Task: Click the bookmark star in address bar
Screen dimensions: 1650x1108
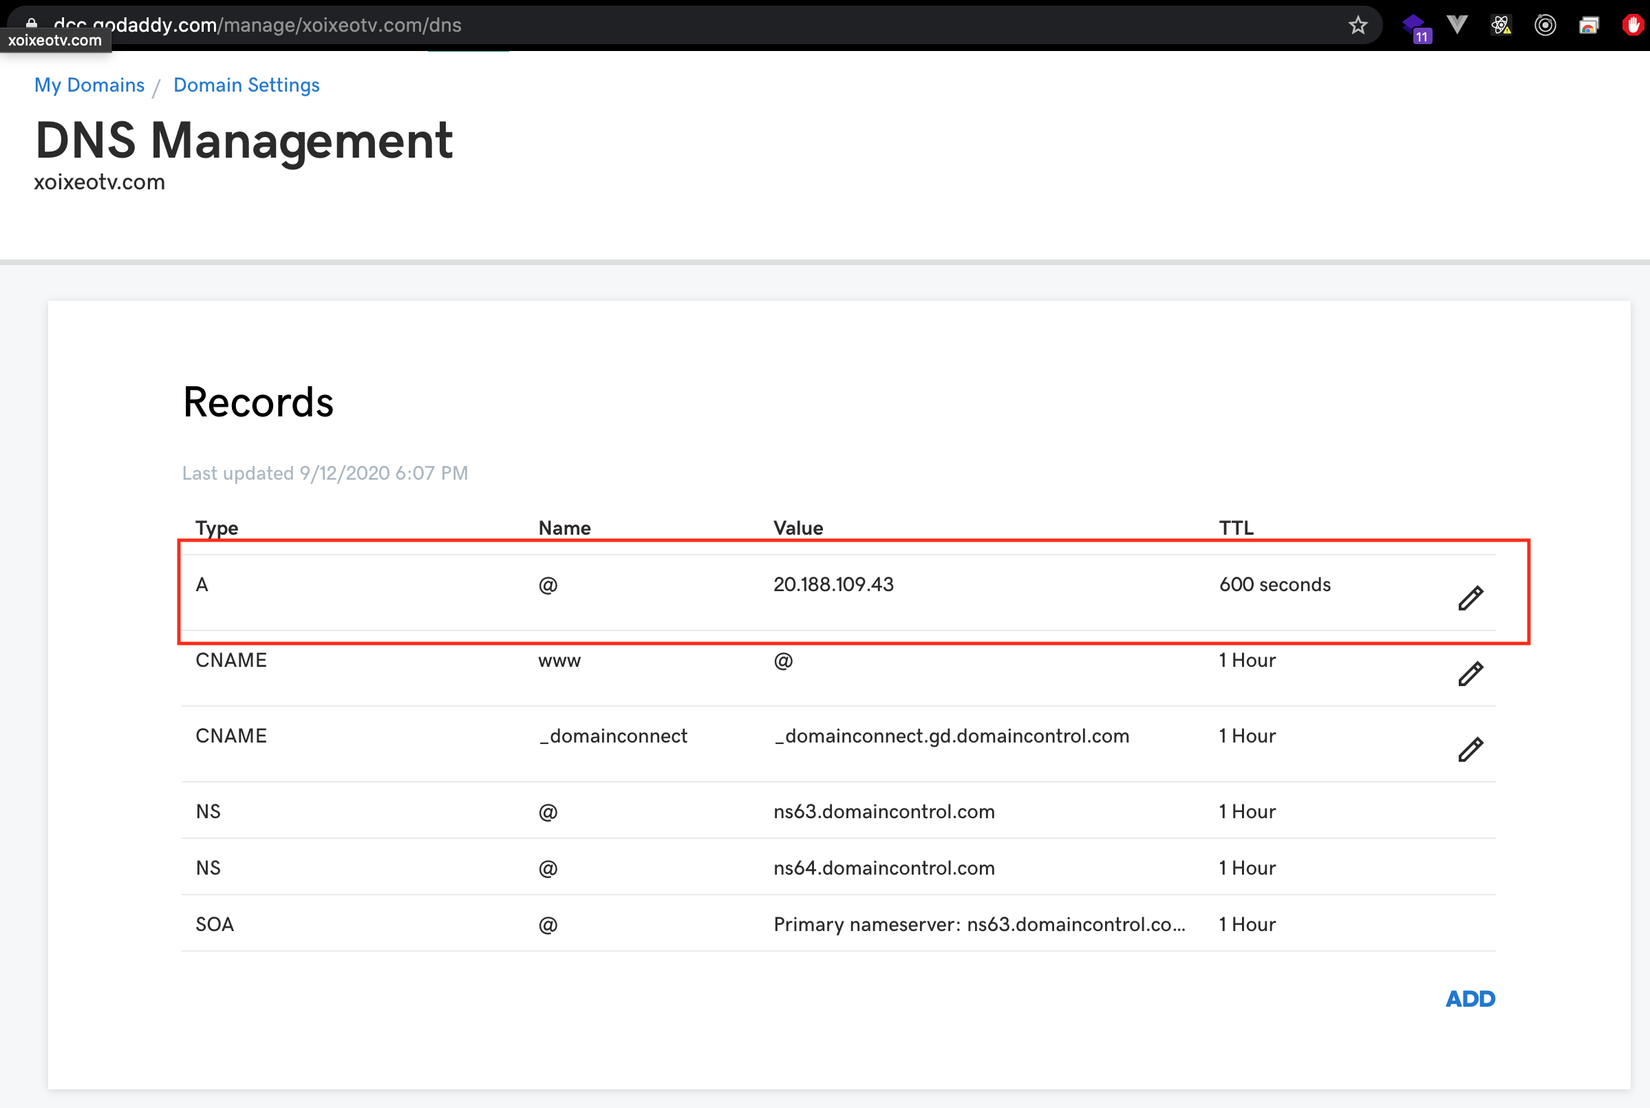Action: click(1357, 25)
